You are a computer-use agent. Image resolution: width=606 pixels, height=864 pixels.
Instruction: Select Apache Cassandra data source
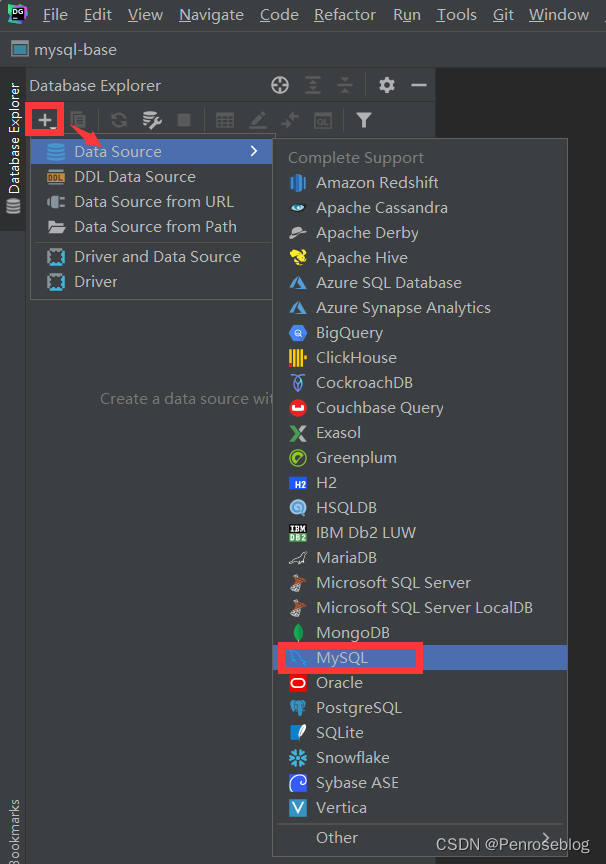click(x=420, y=208)
